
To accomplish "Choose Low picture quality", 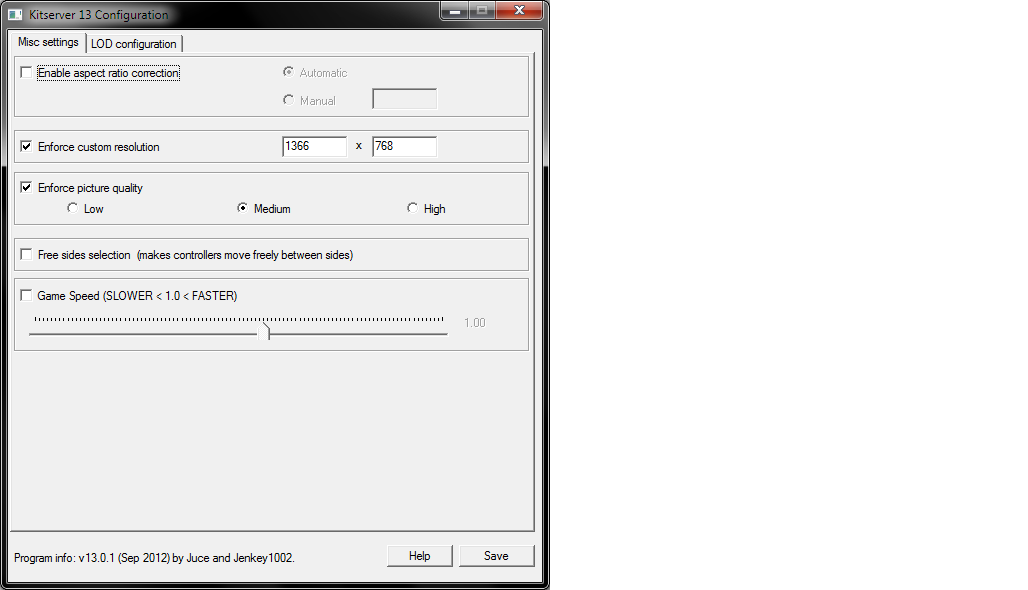I will pos(72,208).
